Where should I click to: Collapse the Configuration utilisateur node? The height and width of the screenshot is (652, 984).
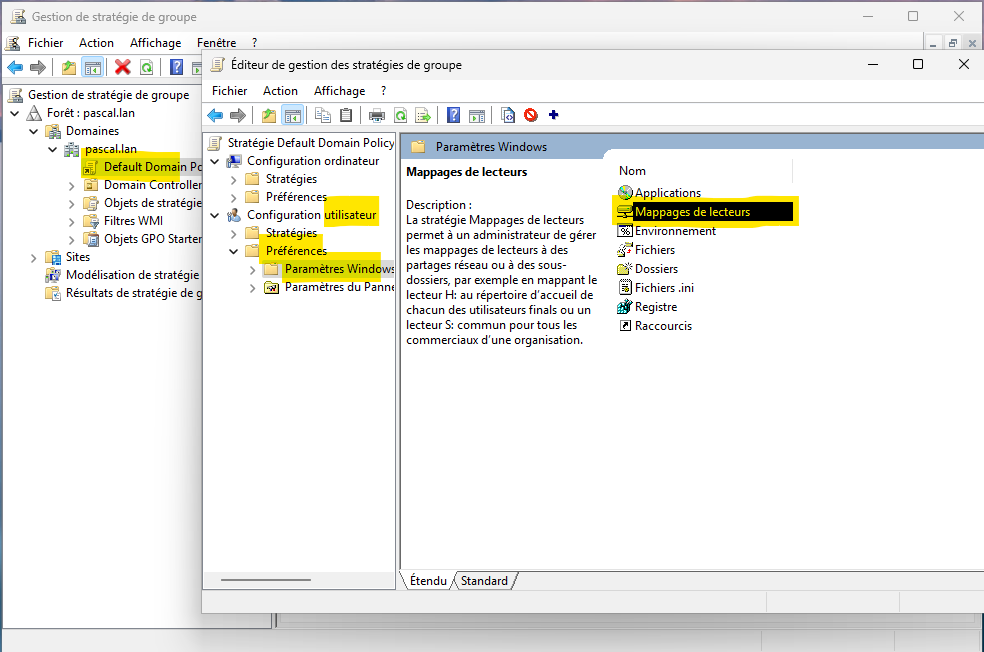(215, 215)
